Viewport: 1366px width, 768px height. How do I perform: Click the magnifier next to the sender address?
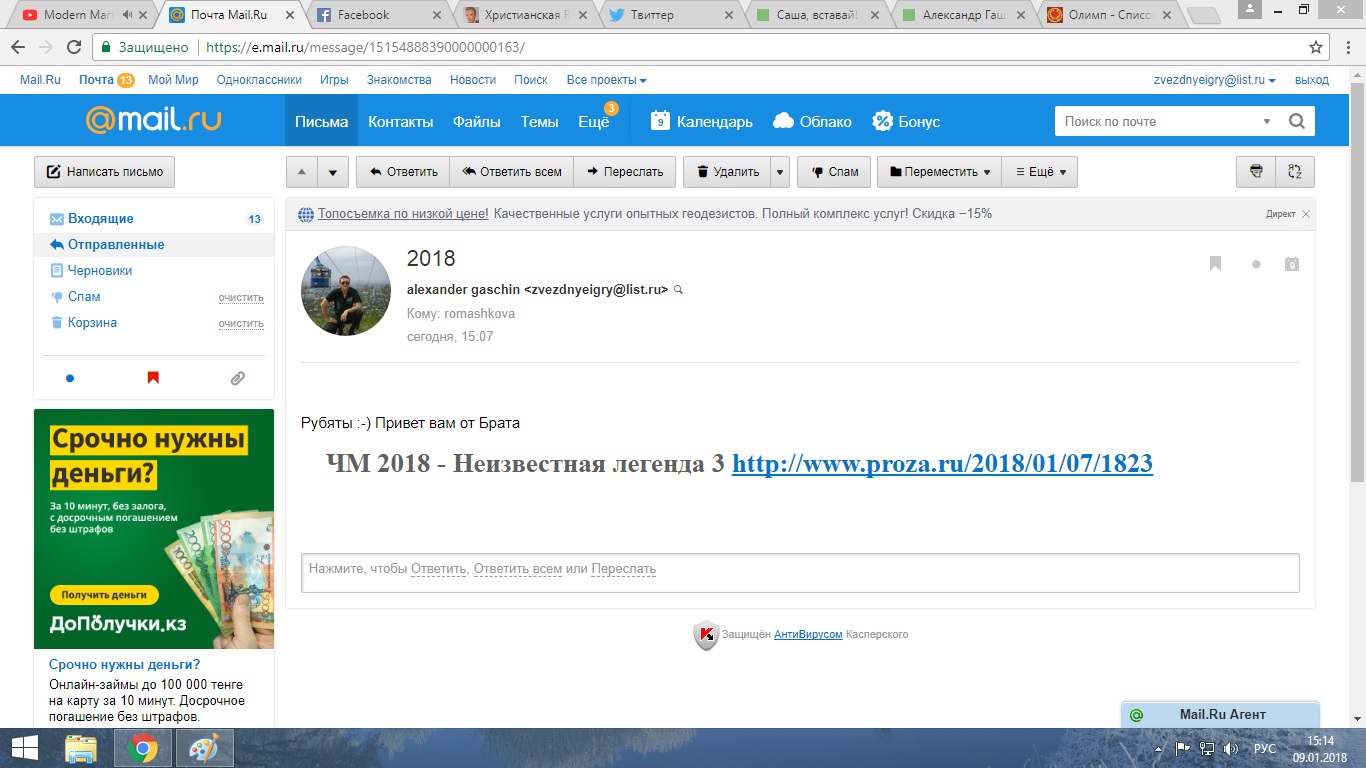tap(679, 290)
